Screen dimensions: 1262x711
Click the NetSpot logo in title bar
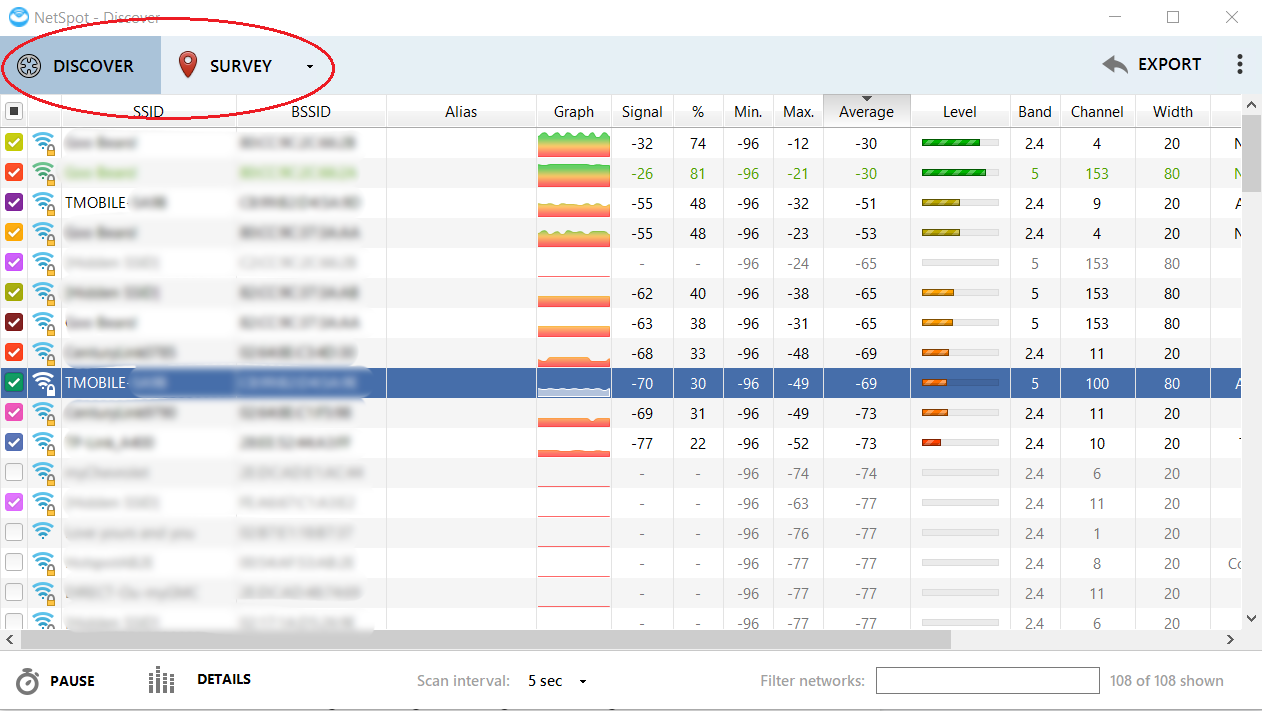18,17
